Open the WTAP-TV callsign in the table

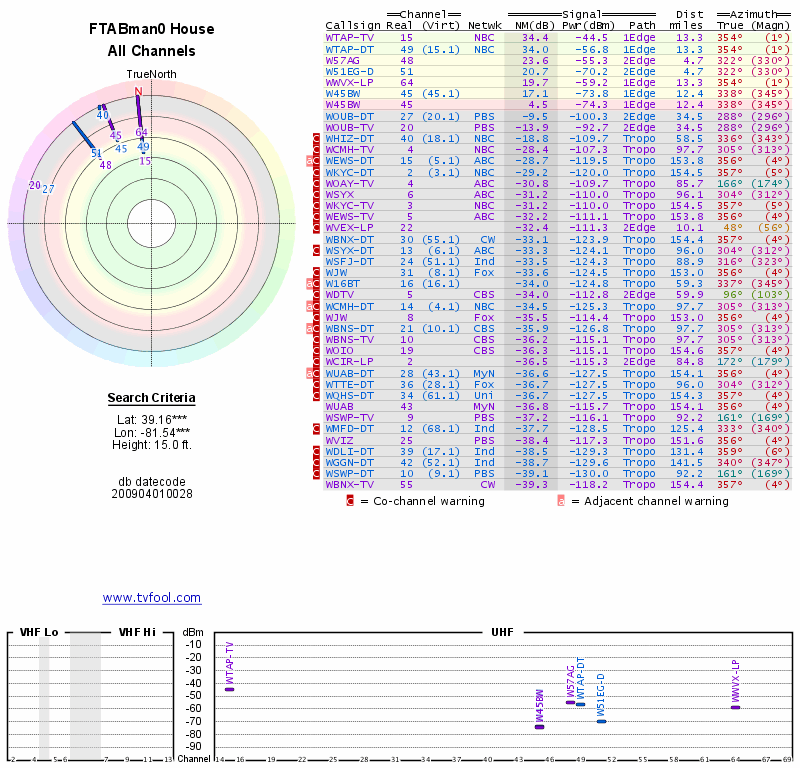pyautogui.click(x=349, y=38)
